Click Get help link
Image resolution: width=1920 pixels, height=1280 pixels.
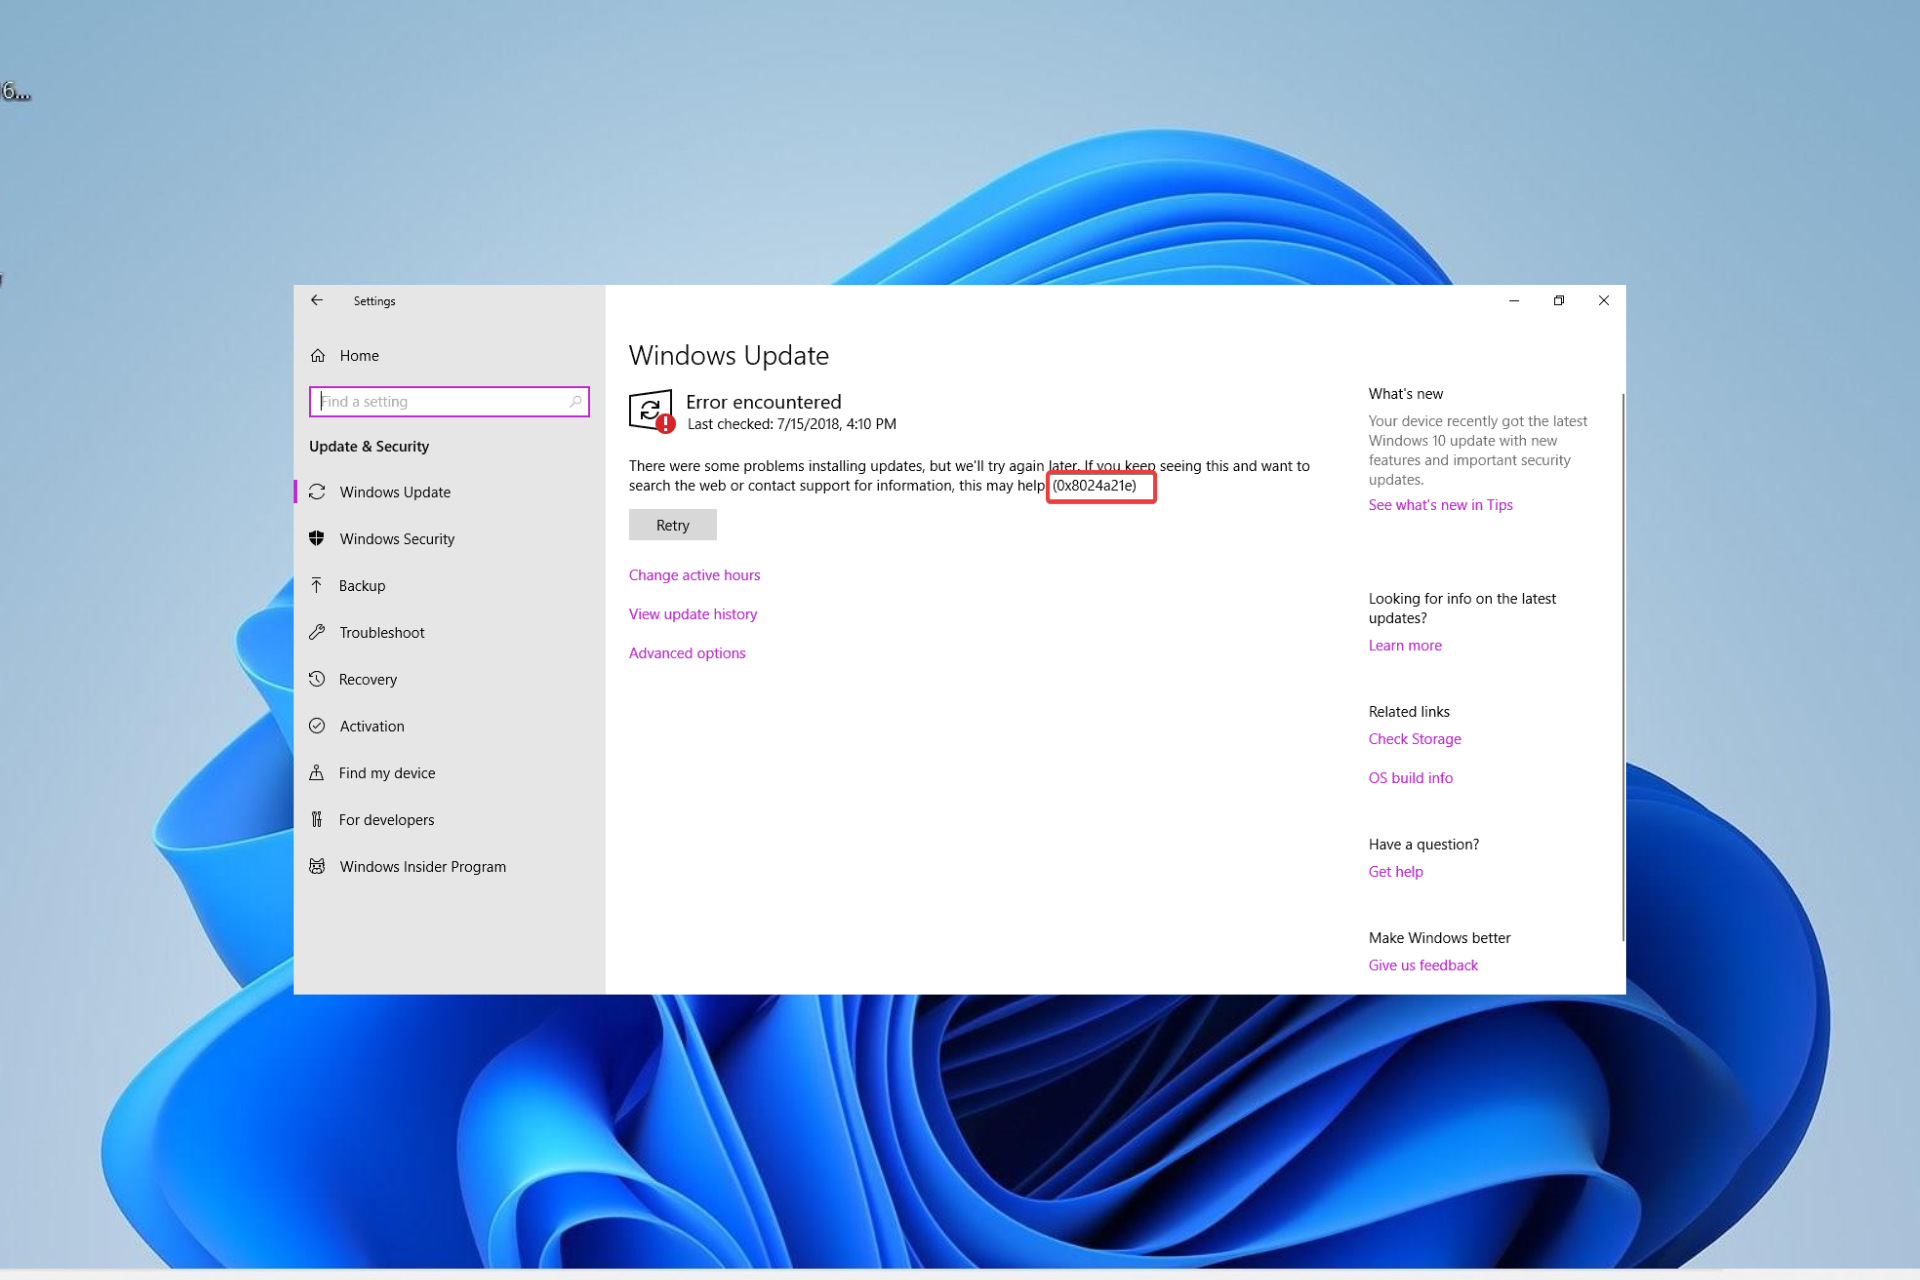1395,872
